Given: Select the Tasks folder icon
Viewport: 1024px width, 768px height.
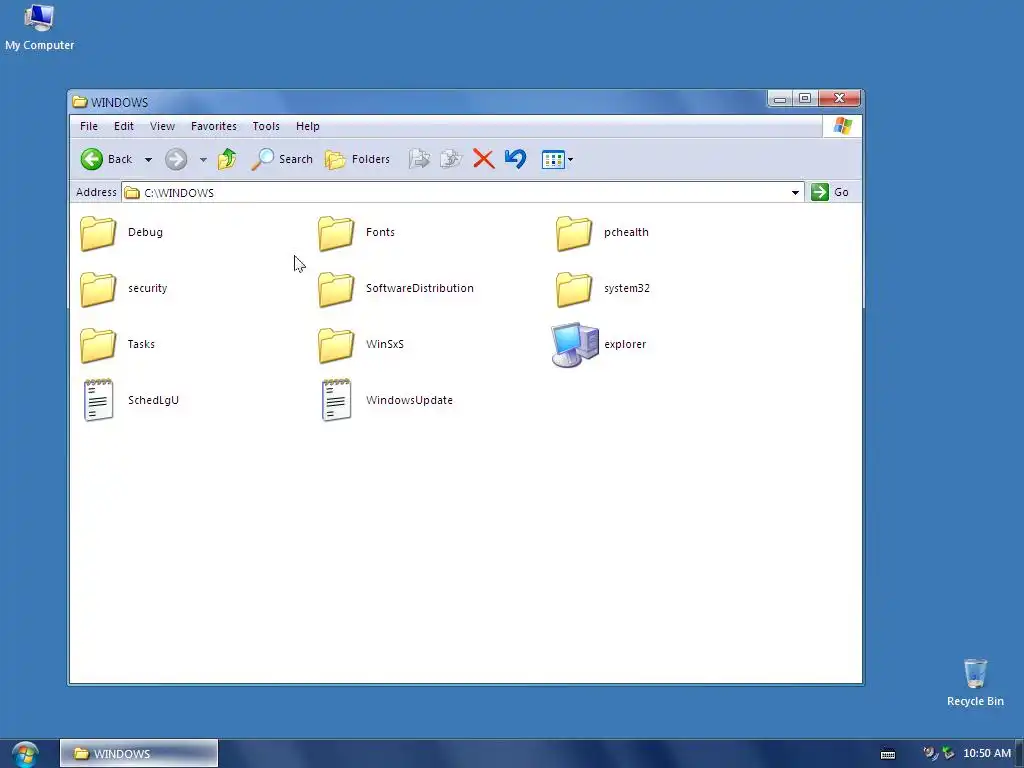Looking at the screenshot, I should (x=98, y=345).
